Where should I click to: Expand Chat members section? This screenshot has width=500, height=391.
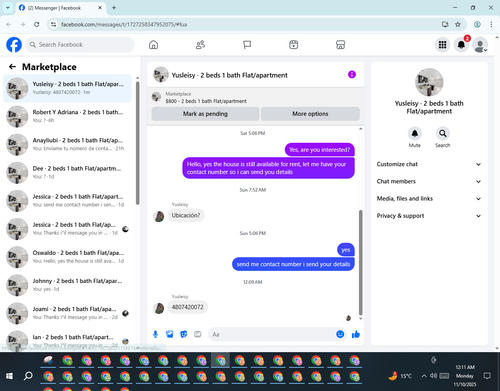pyautogui.click(x=429, y=181)
